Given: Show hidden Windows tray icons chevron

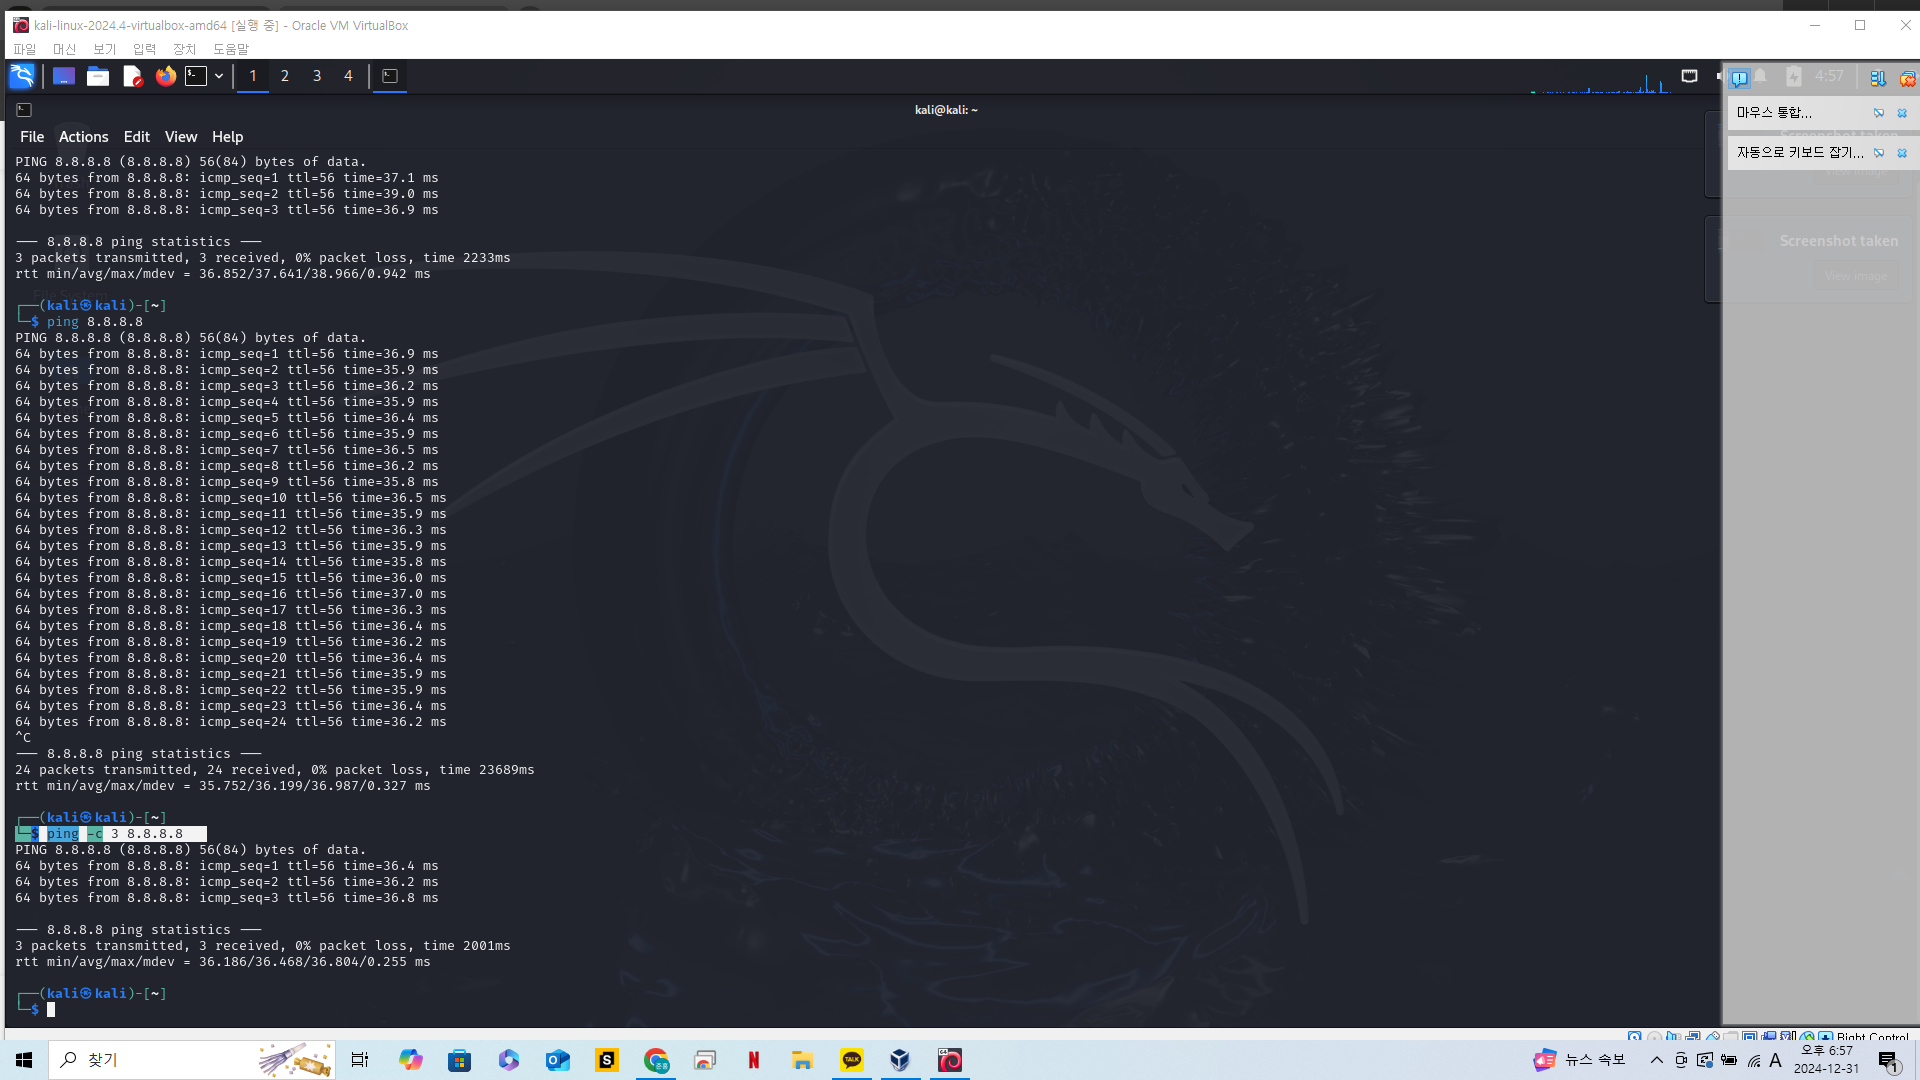Looking at the screenshot, I should pyautogui.click(x=1657, y=1060).
